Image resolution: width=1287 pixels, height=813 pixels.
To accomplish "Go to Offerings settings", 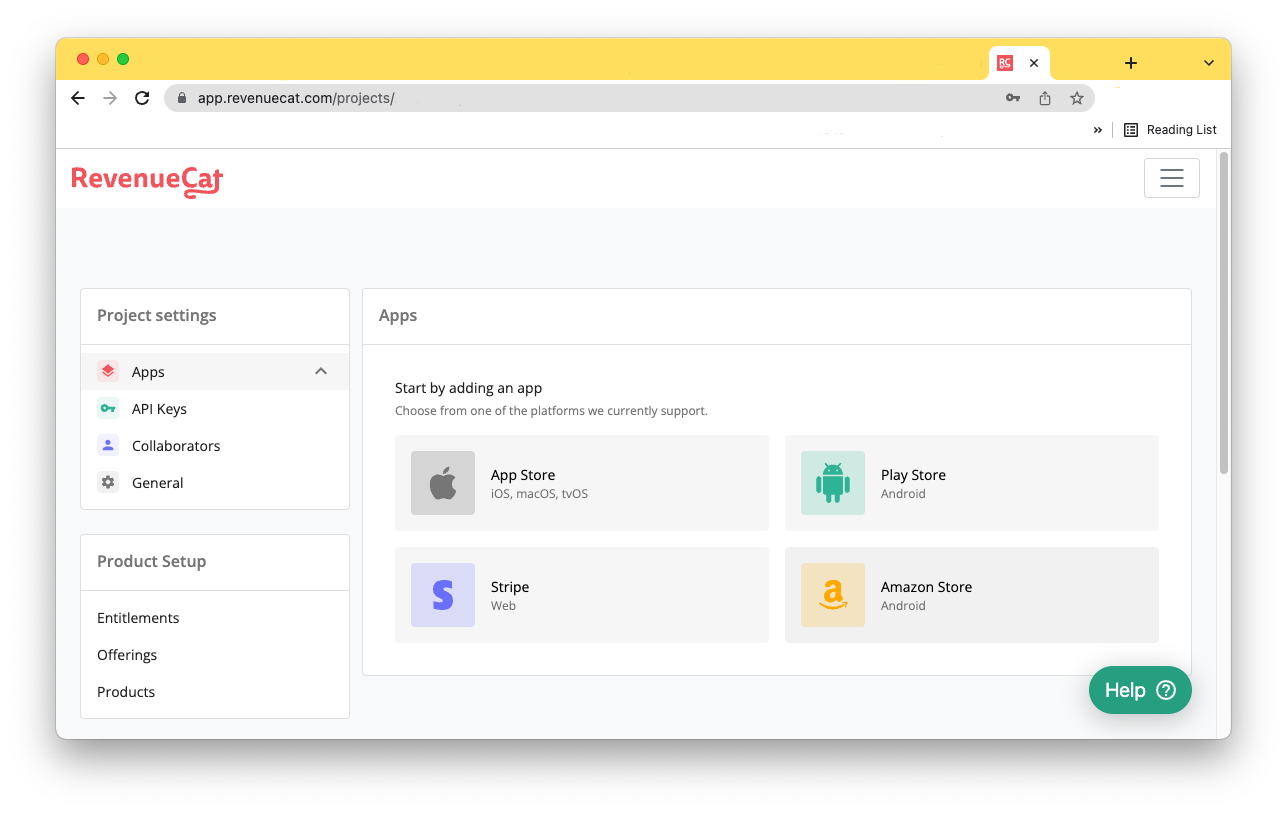I will coord(127,655).
